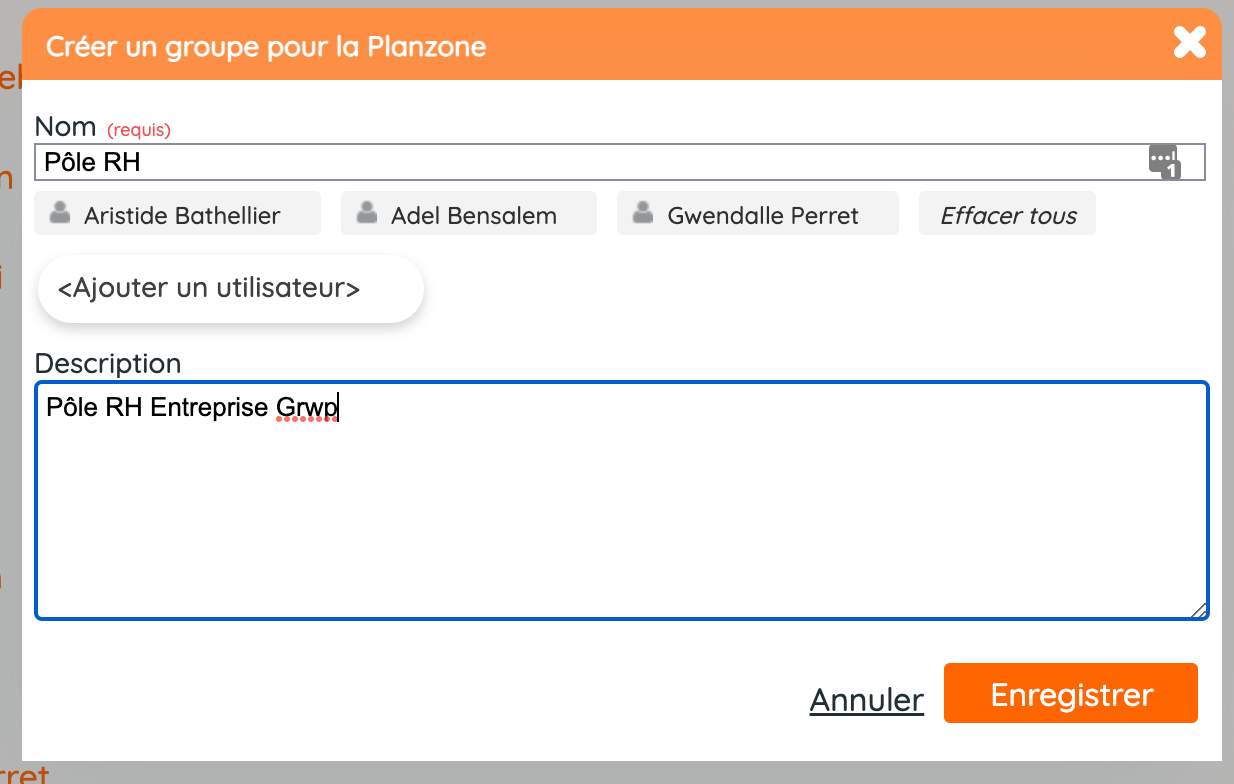The width and height of the screenshot is (1234, 784).
Task: Save the group with the Enregistrer button
Action: click(1070, 693)
